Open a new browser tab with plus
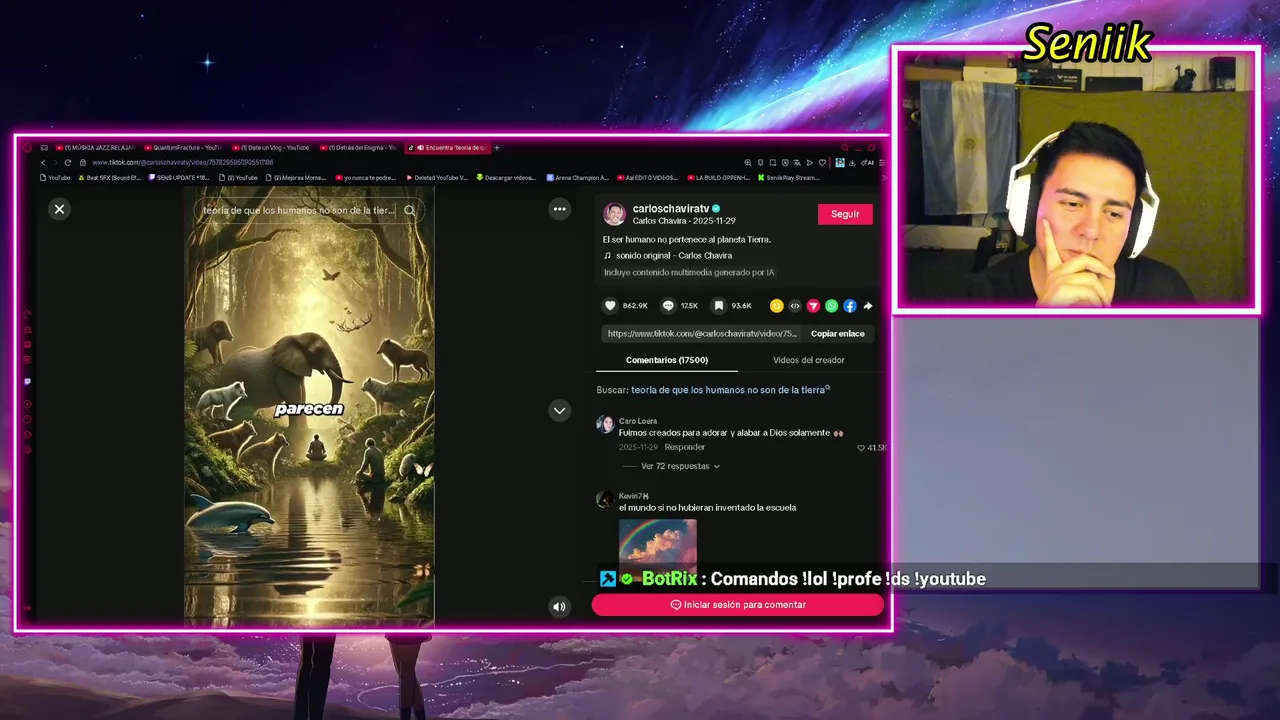Viewport: 1280px width, 720px height. (x=497, y=148)
